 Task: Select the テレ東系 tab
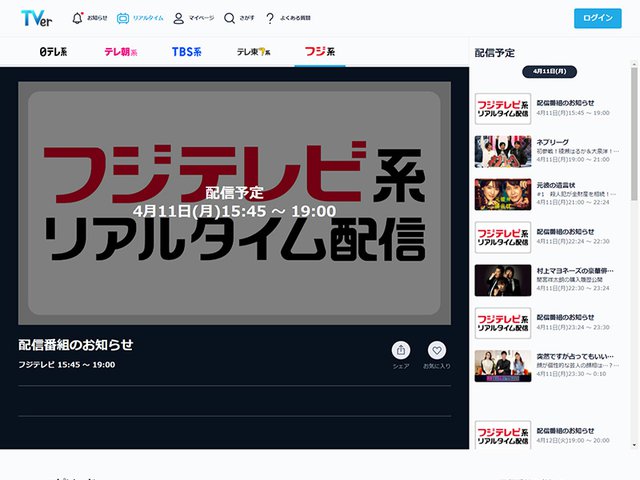[x=254, y=51]
